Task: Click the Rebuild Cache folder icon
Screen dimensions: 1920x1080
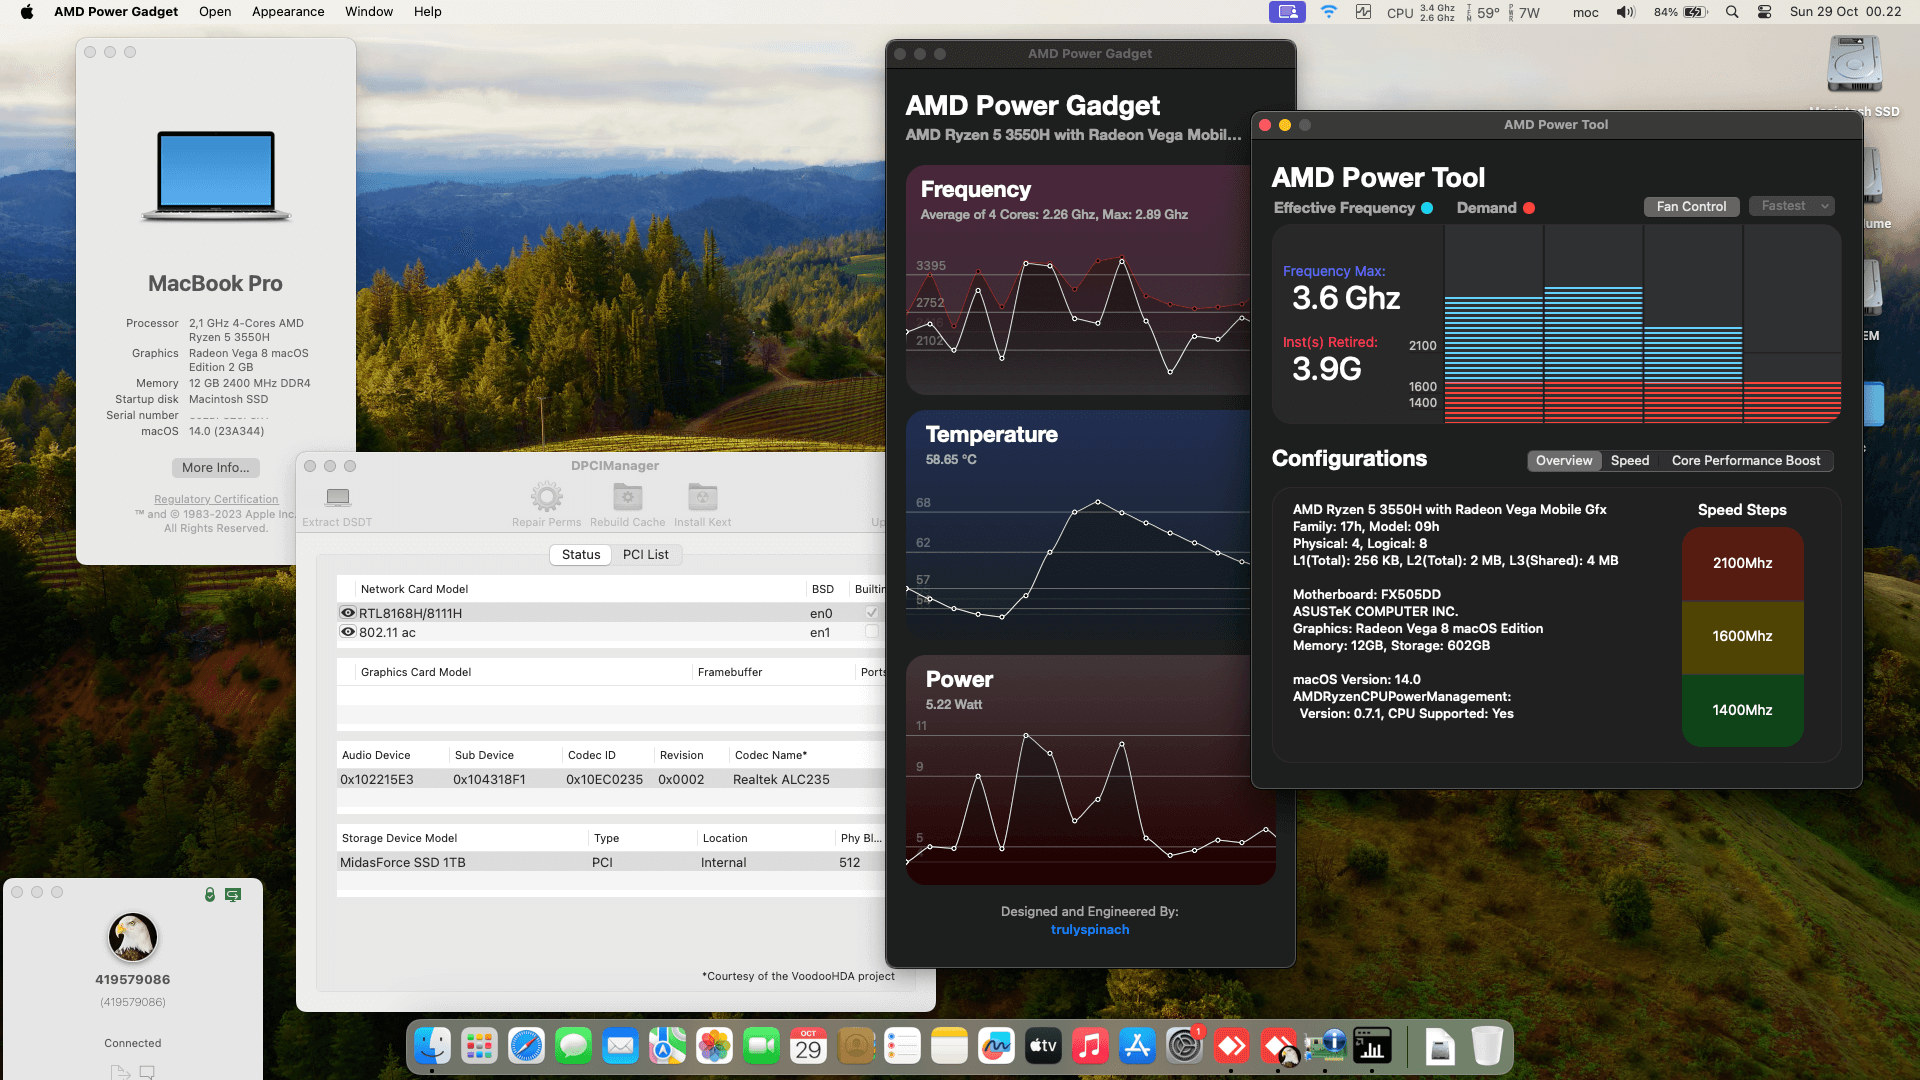Action: click(x=627, y=497)
